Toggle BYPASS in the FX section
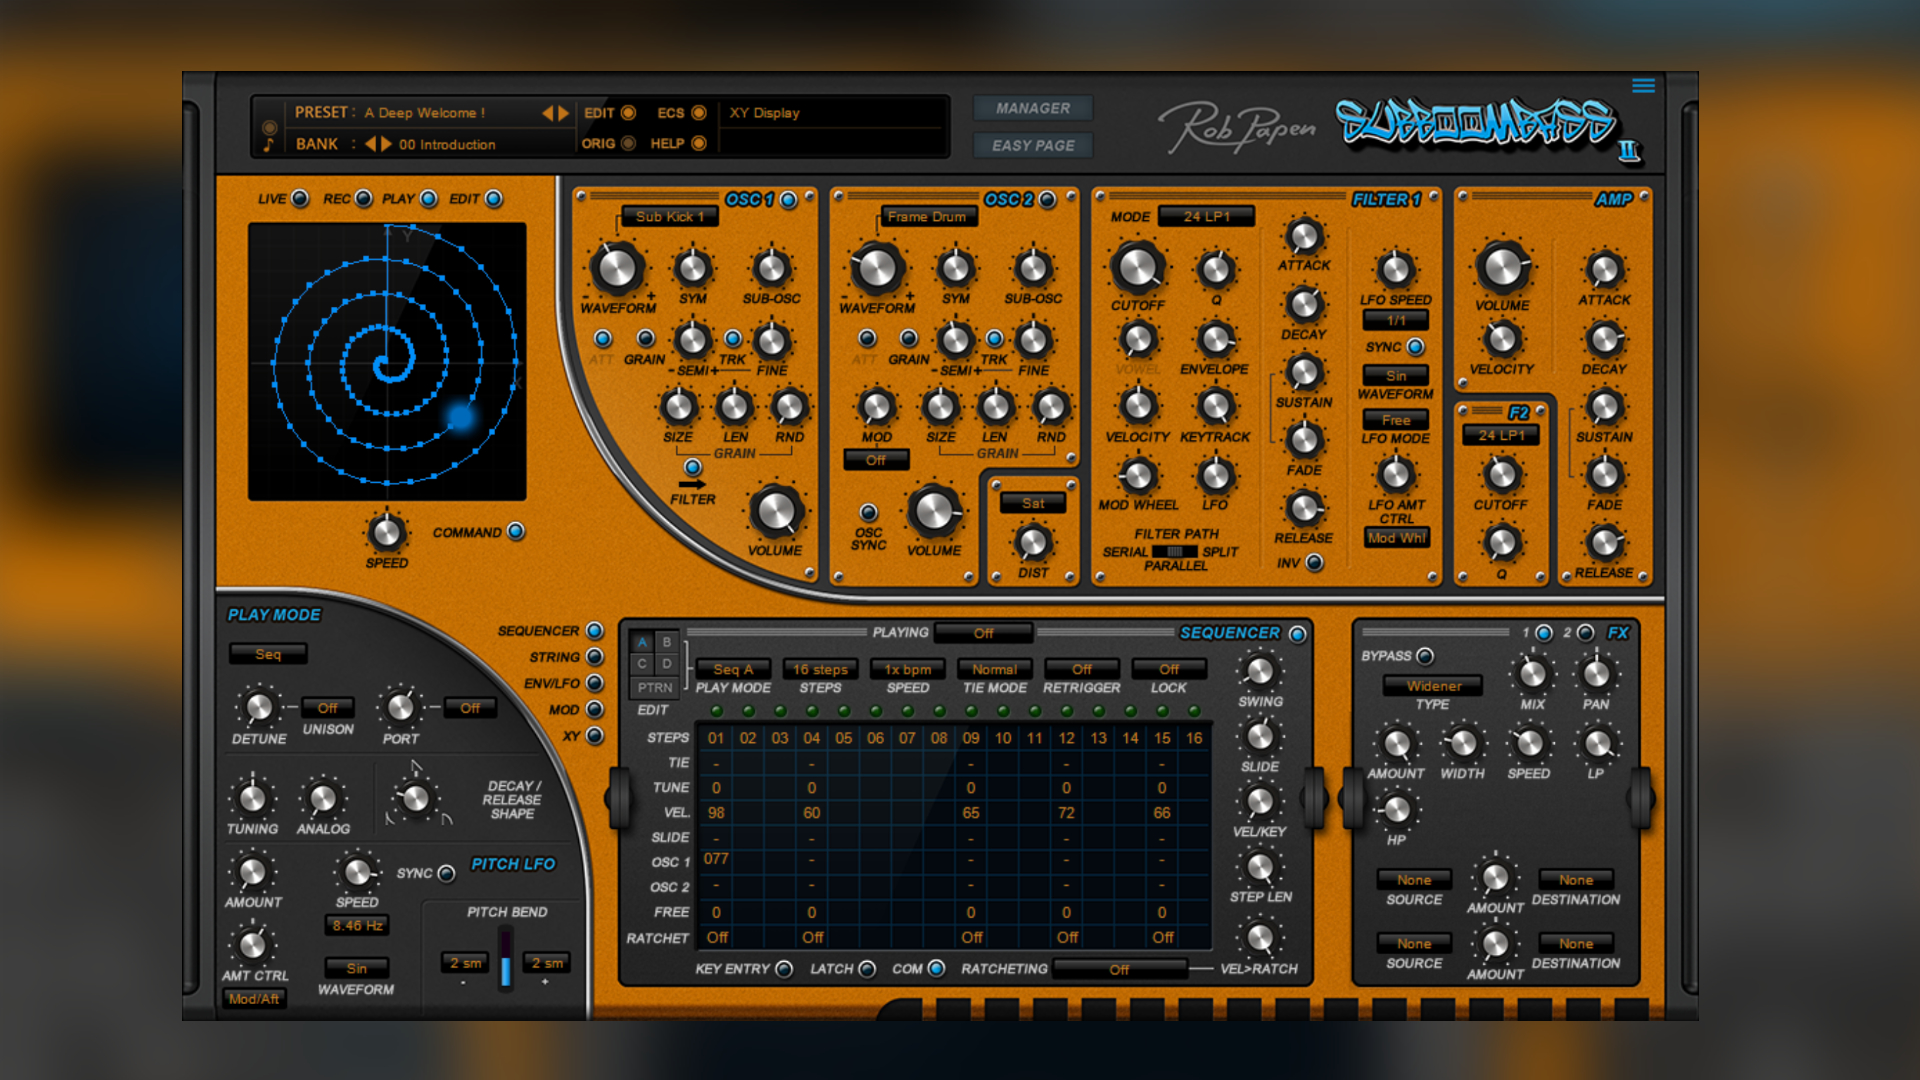 1425,656
